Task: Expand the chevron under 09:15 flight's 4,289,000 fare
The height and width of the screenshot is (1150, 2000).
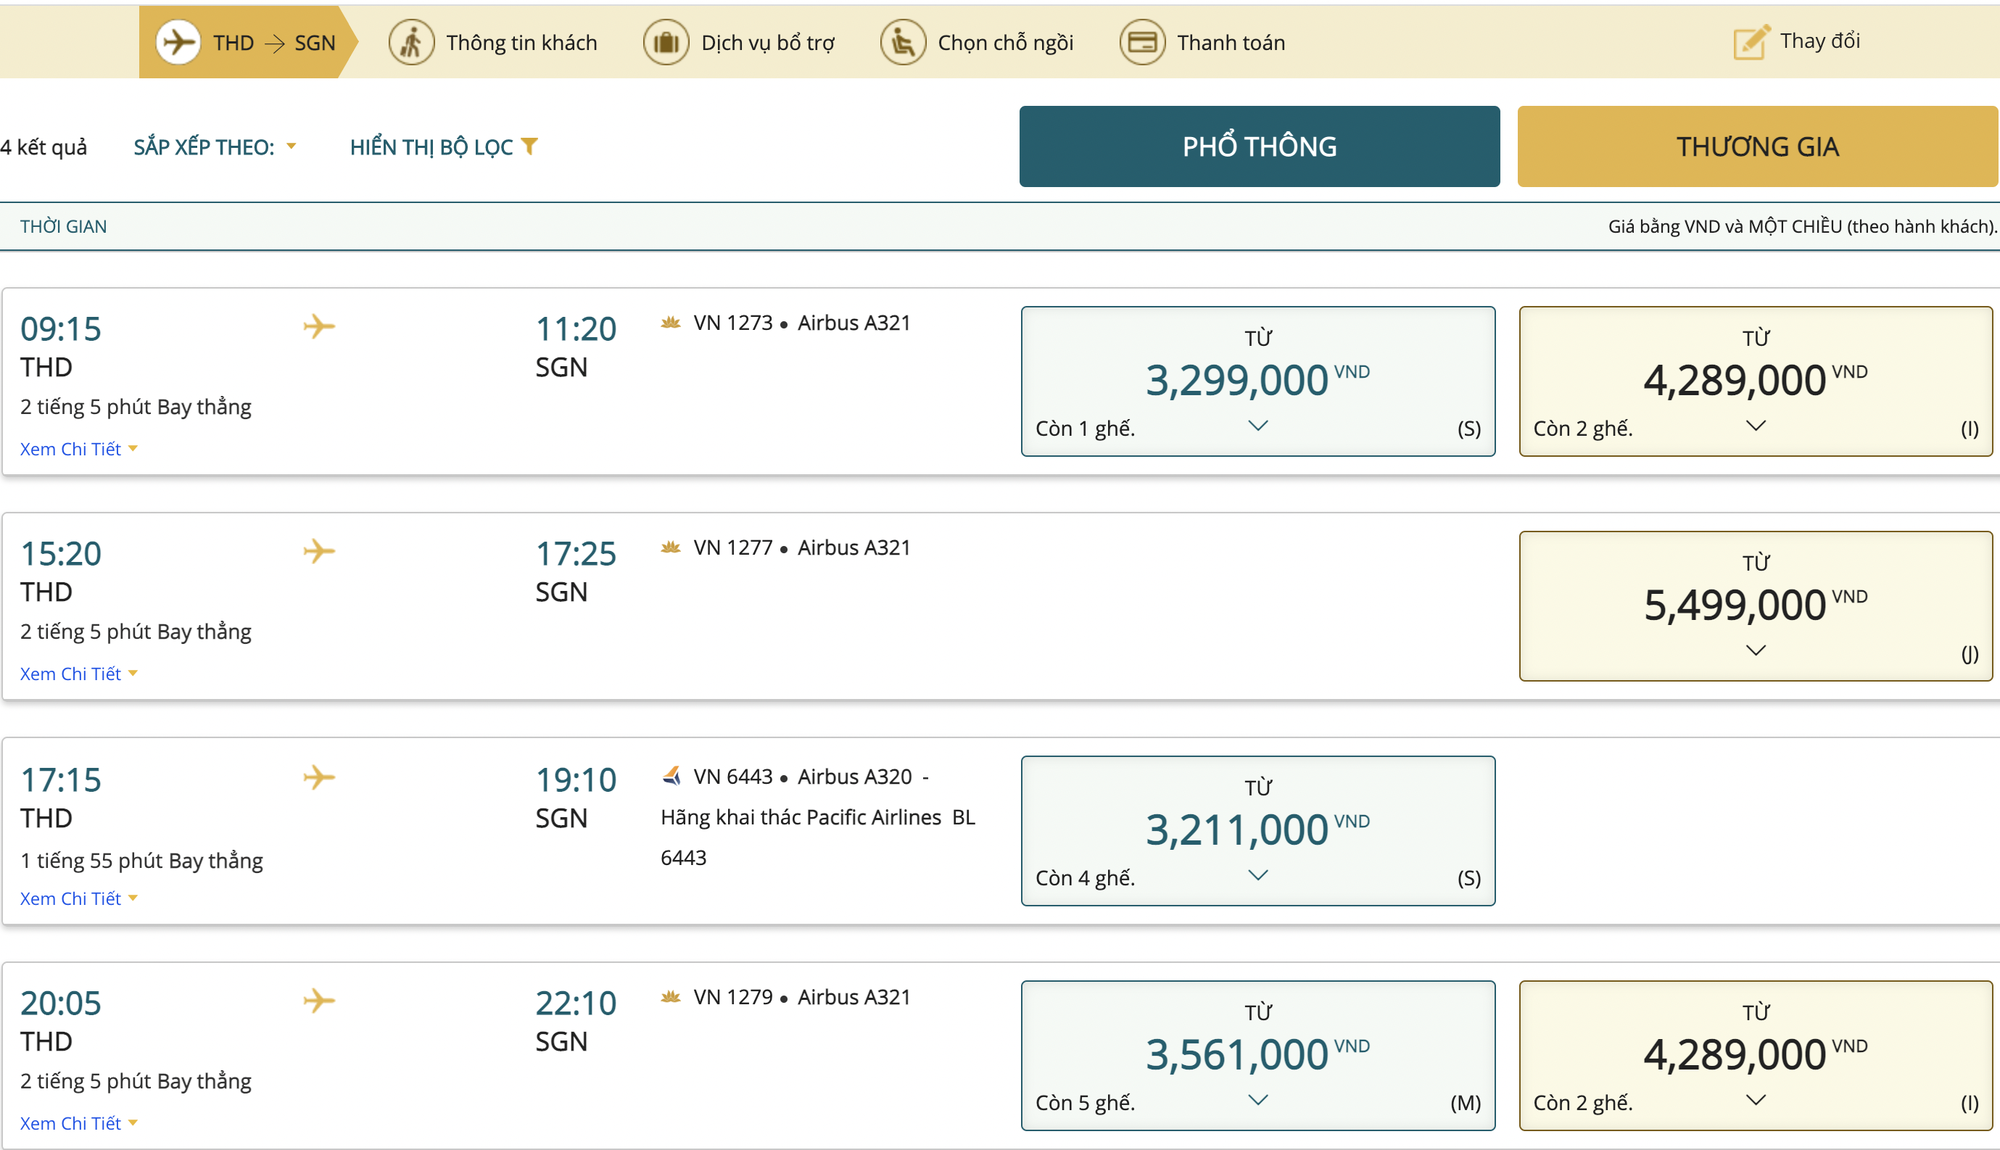Action: tap(1756, 426)
